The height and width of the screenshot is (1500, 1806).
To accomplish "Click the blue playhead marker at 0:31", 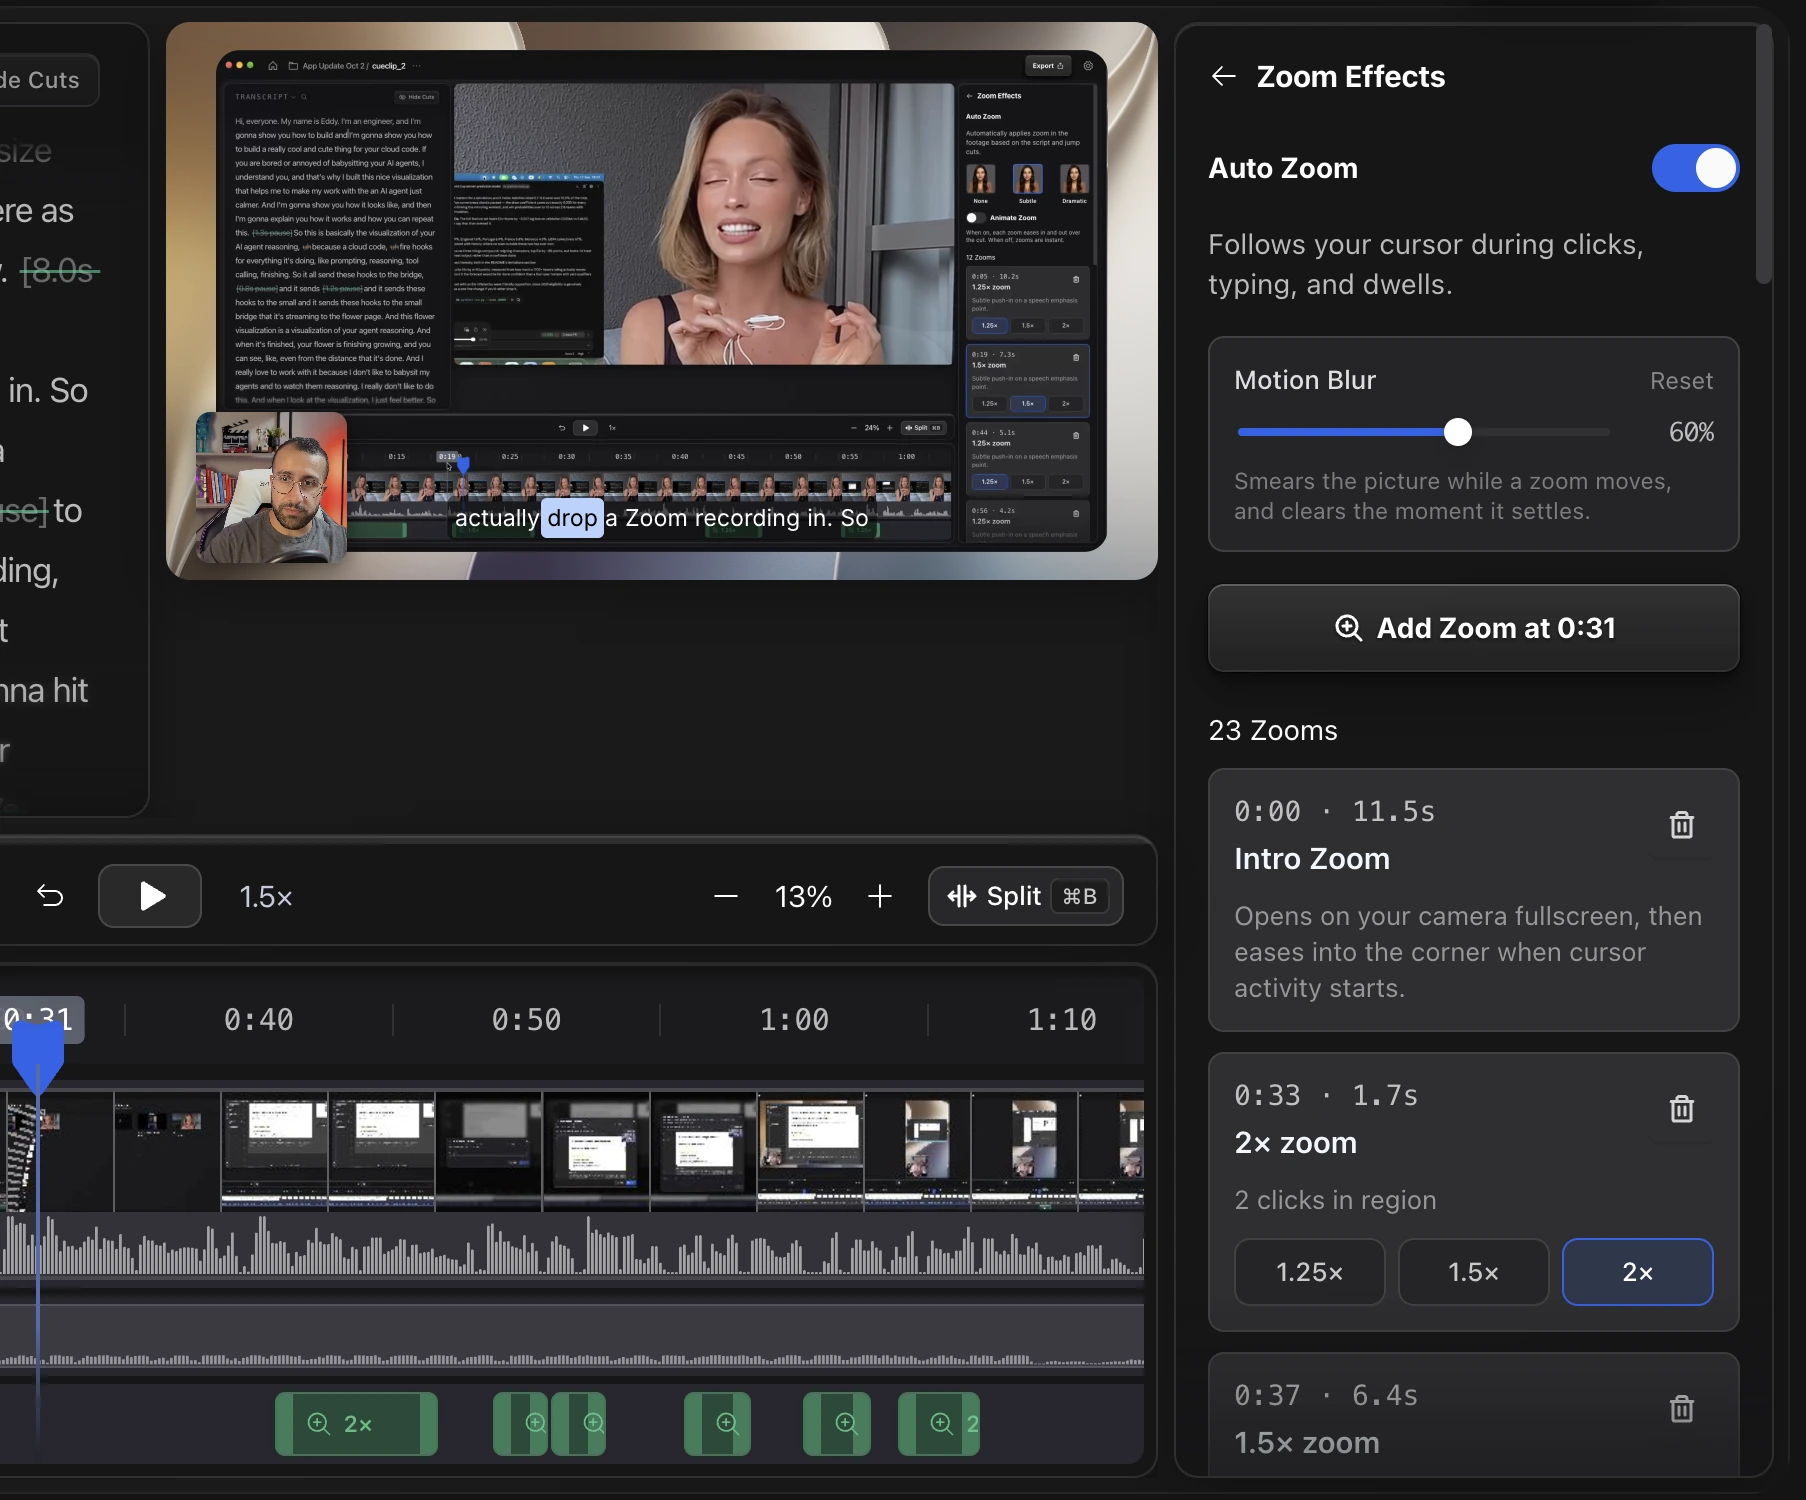I will pos(37,1058).
